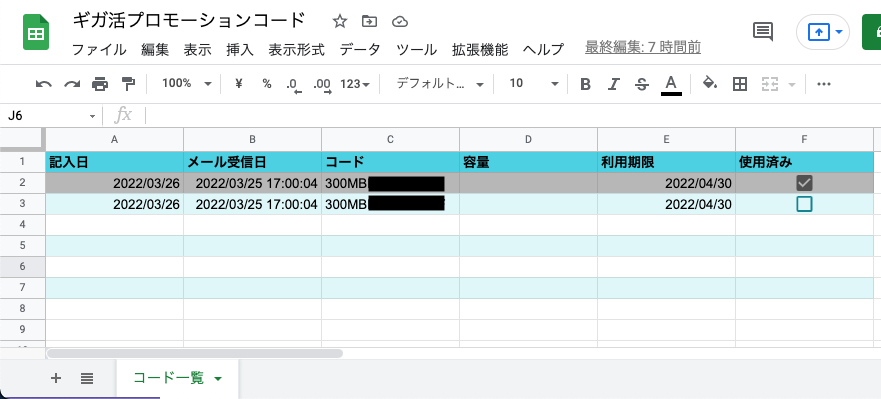This screenshot has height=399, width=881.
Task: Open 最終編集: 7 時間前 link
Action: [643, 48]
